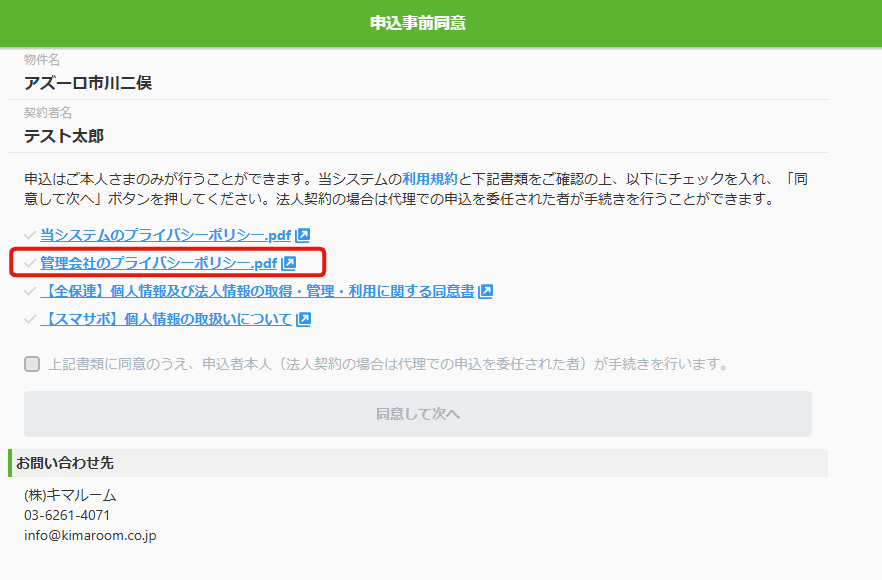Open the 管理会社のプライバシーポリシー.pdf link
The width and height of the screenshot is (882, 580).
point(159,263)
